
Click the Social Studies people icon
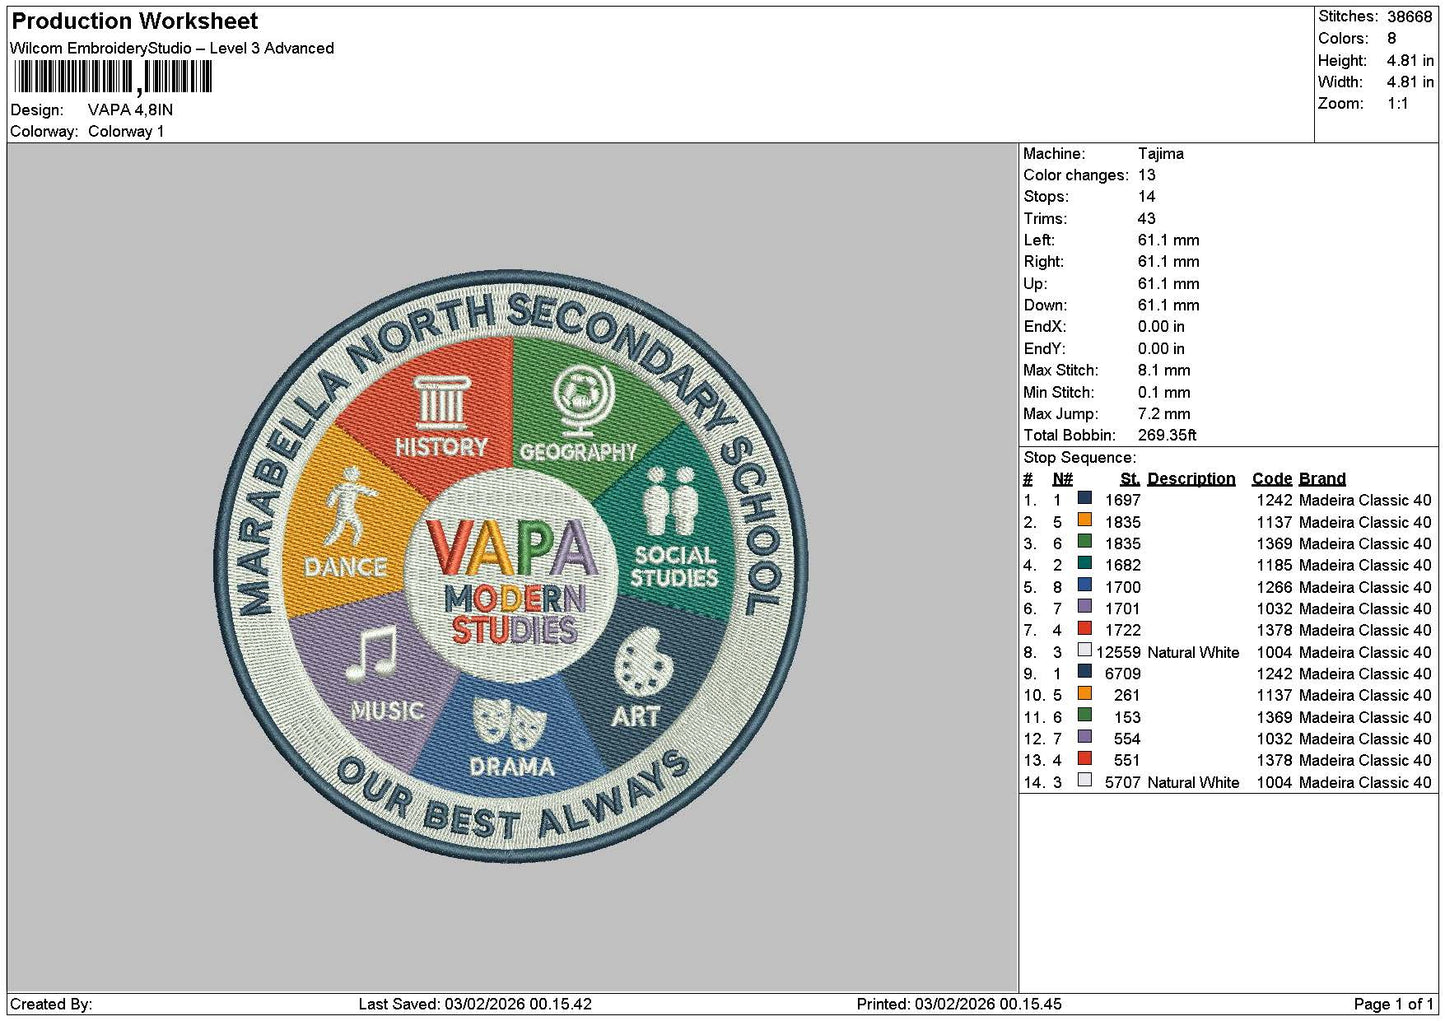pos(670,501)
